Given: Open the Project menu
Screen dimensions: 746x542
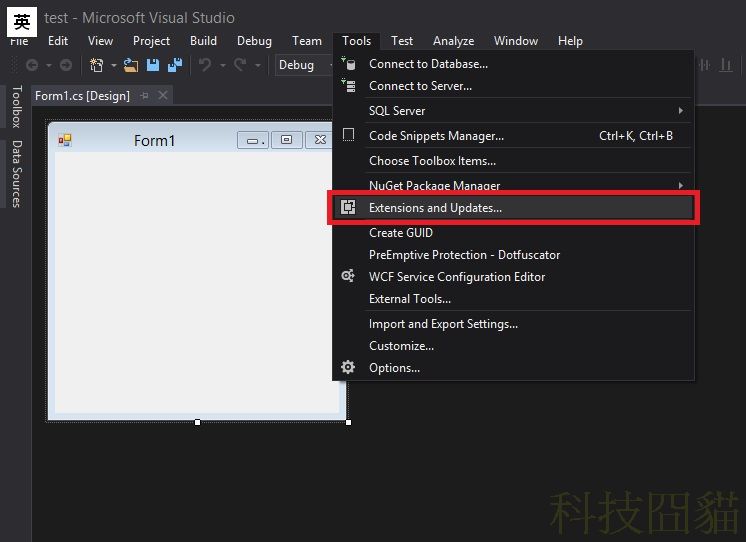Looking at the screenshot, I should click(151, 41).
